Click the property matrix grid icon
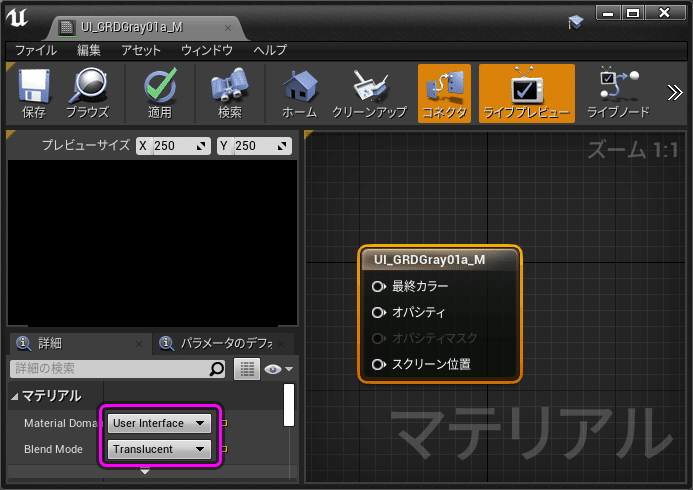 point(247,369)
